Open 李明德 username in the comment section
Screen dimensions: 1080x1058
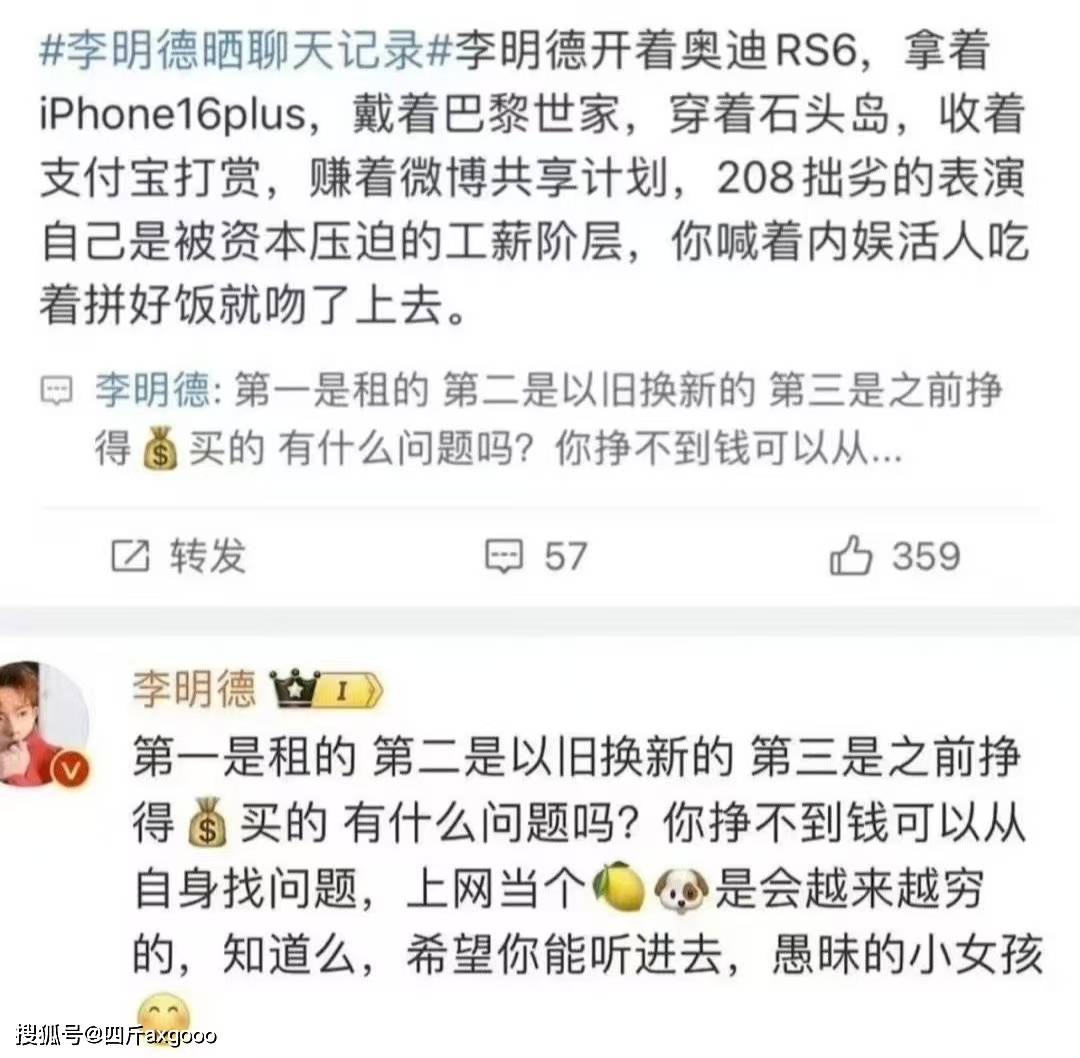tap(194, 689)
